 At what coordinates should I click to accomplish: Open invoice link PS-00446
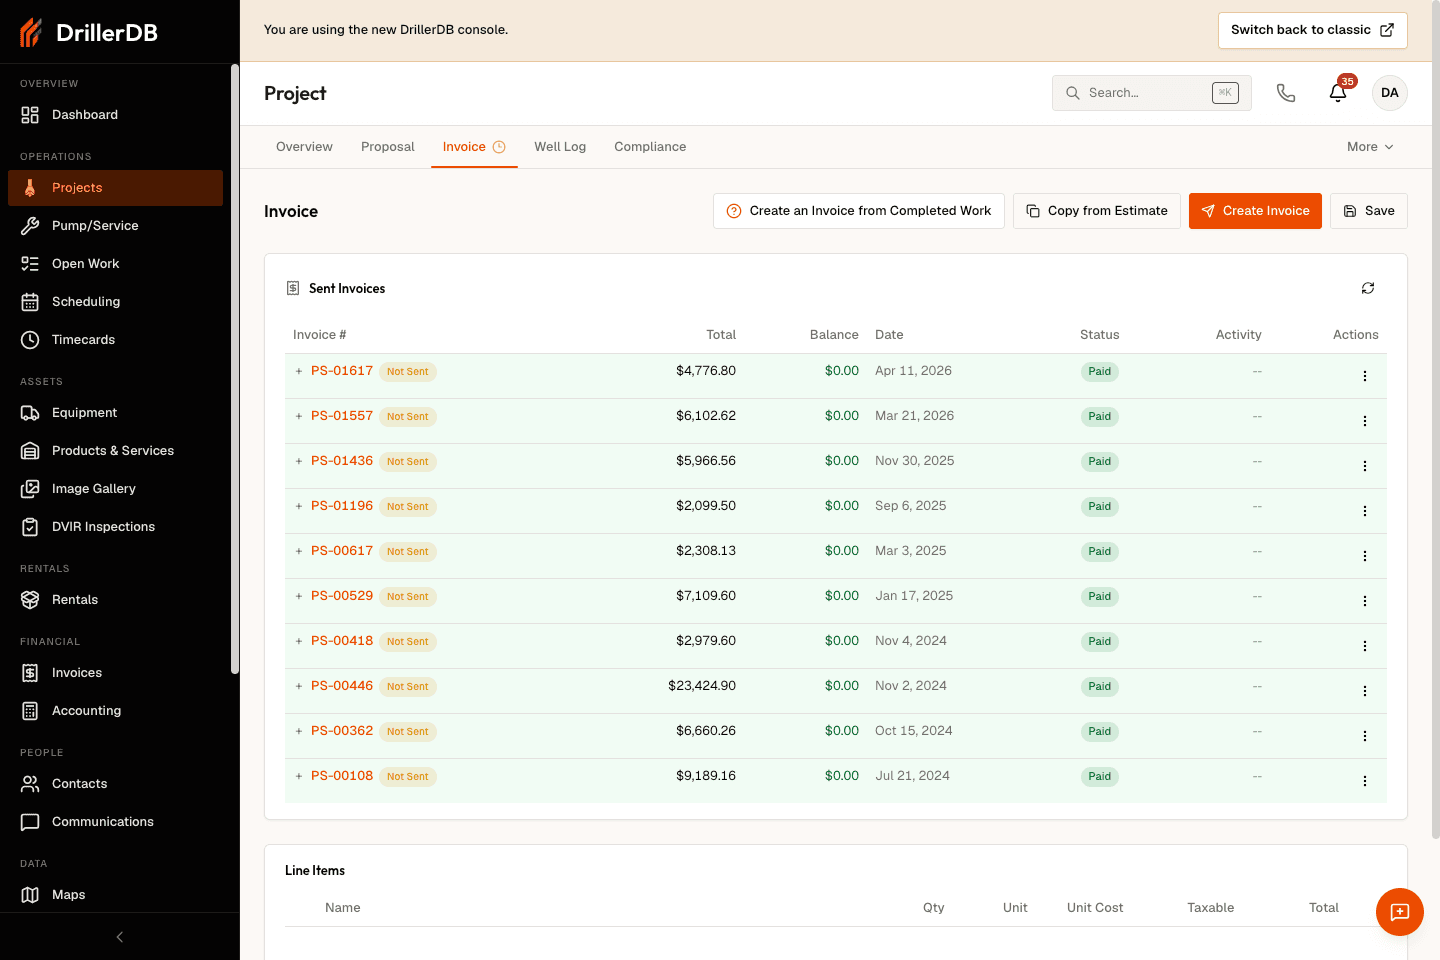(x=342, y=686)
